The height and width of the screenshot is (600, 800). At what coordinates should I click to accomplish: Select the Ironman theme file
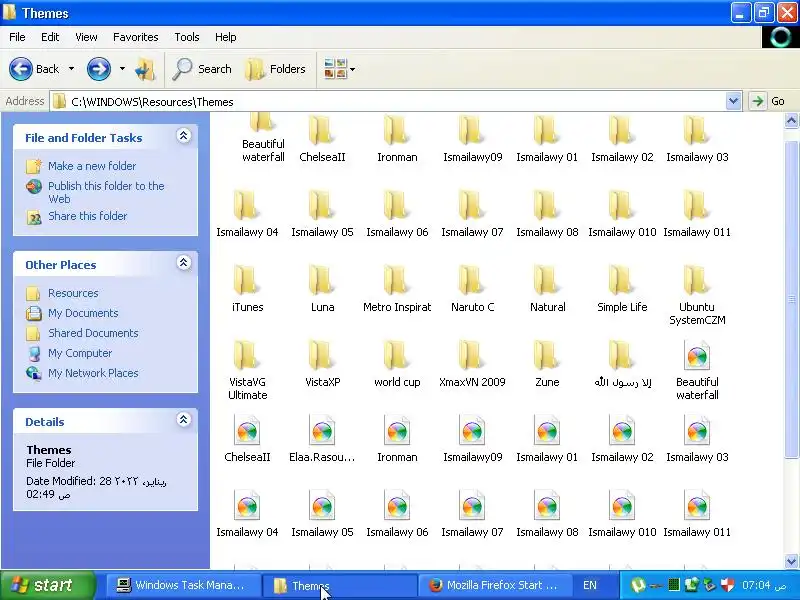tap(397, 438)
